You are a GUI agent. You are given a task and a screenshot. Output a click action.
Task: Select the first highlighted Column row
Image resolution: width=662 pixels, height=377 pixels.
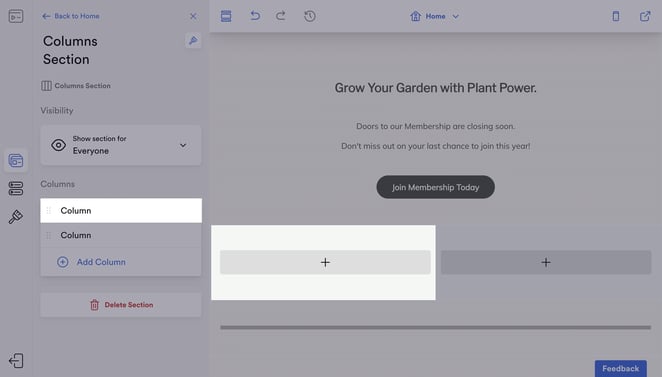[x=121, y=210]
